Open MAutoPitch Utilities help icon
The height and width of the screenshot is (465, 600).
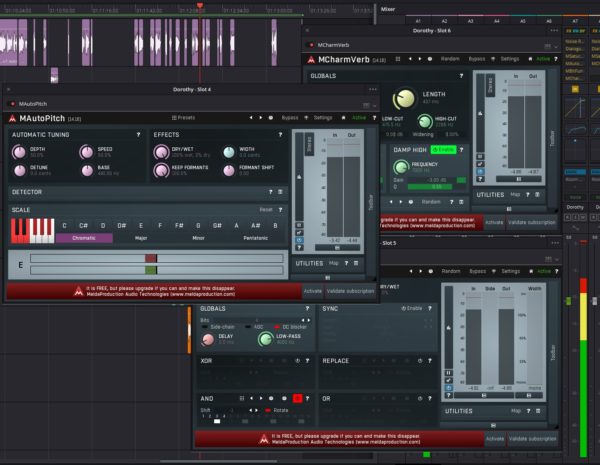click(x=346, y=263)
